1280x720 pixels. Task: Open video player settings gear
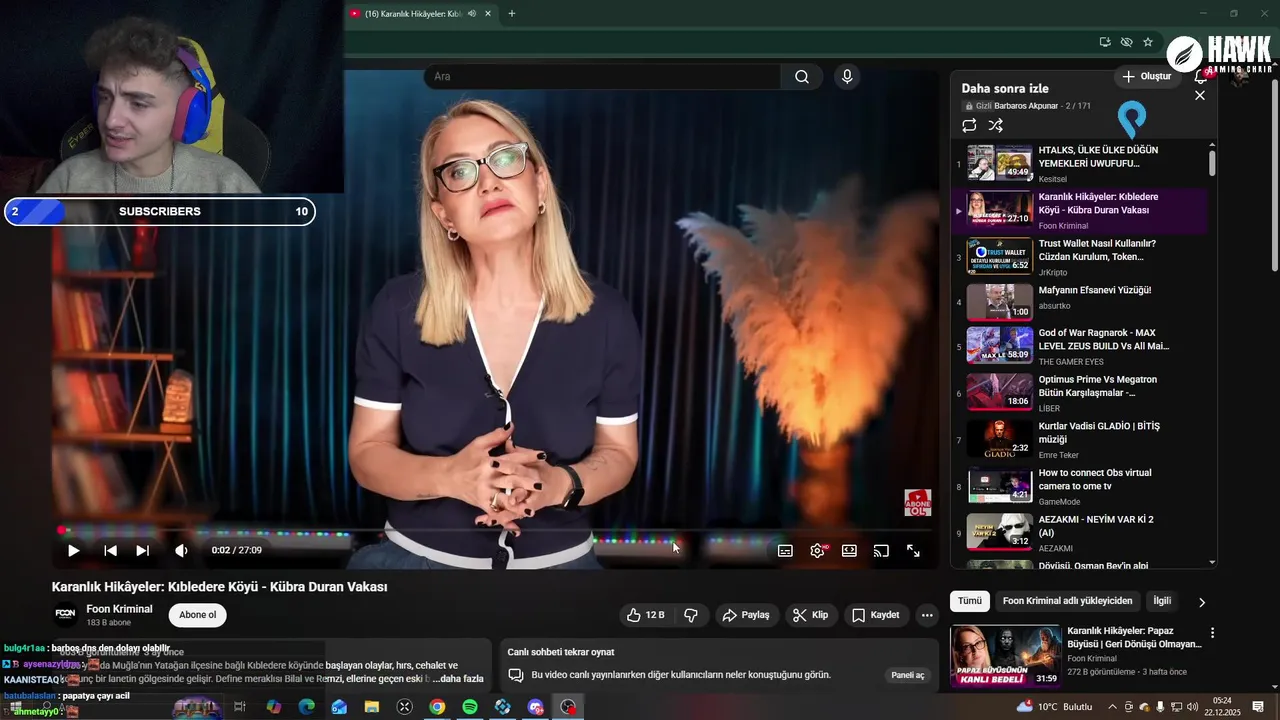click(818, 551)
